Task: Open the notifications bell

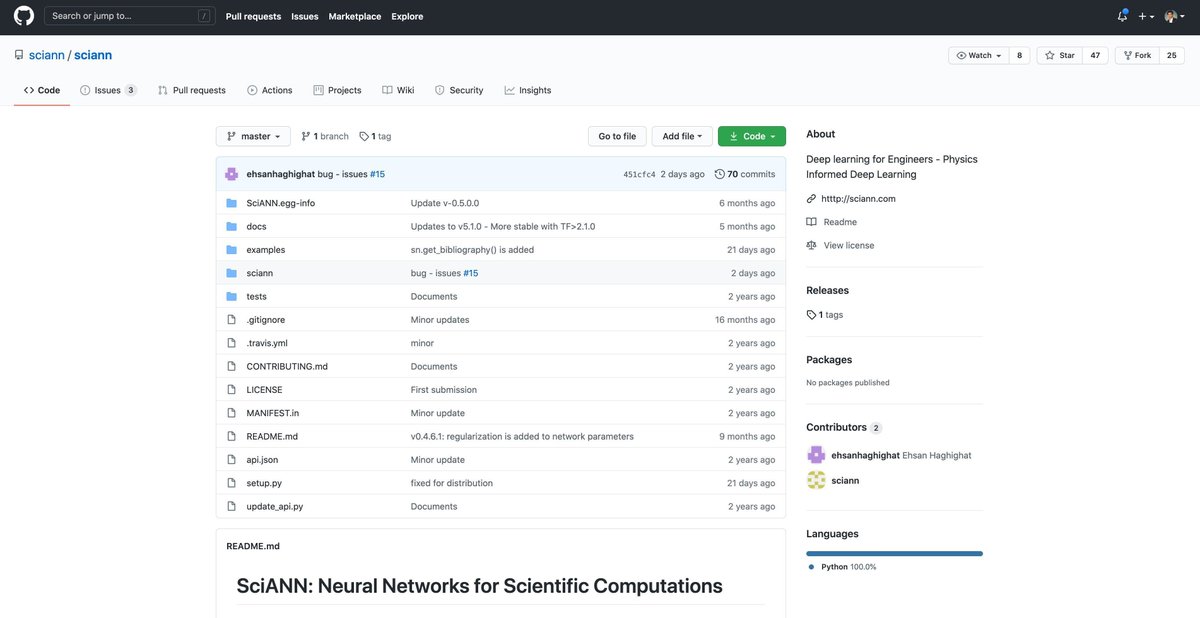Action: [x=1122, y=16]
